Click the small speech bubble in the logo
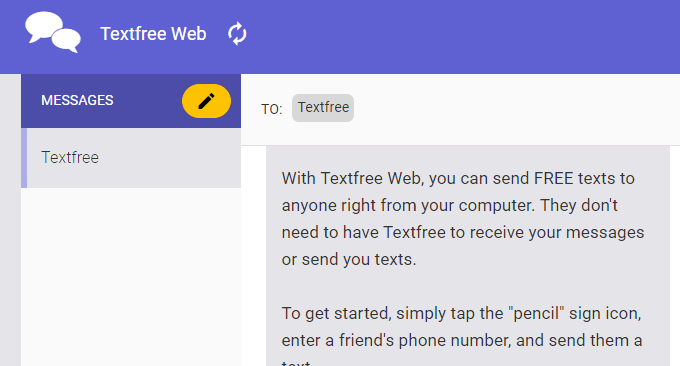 click(66, 40)
